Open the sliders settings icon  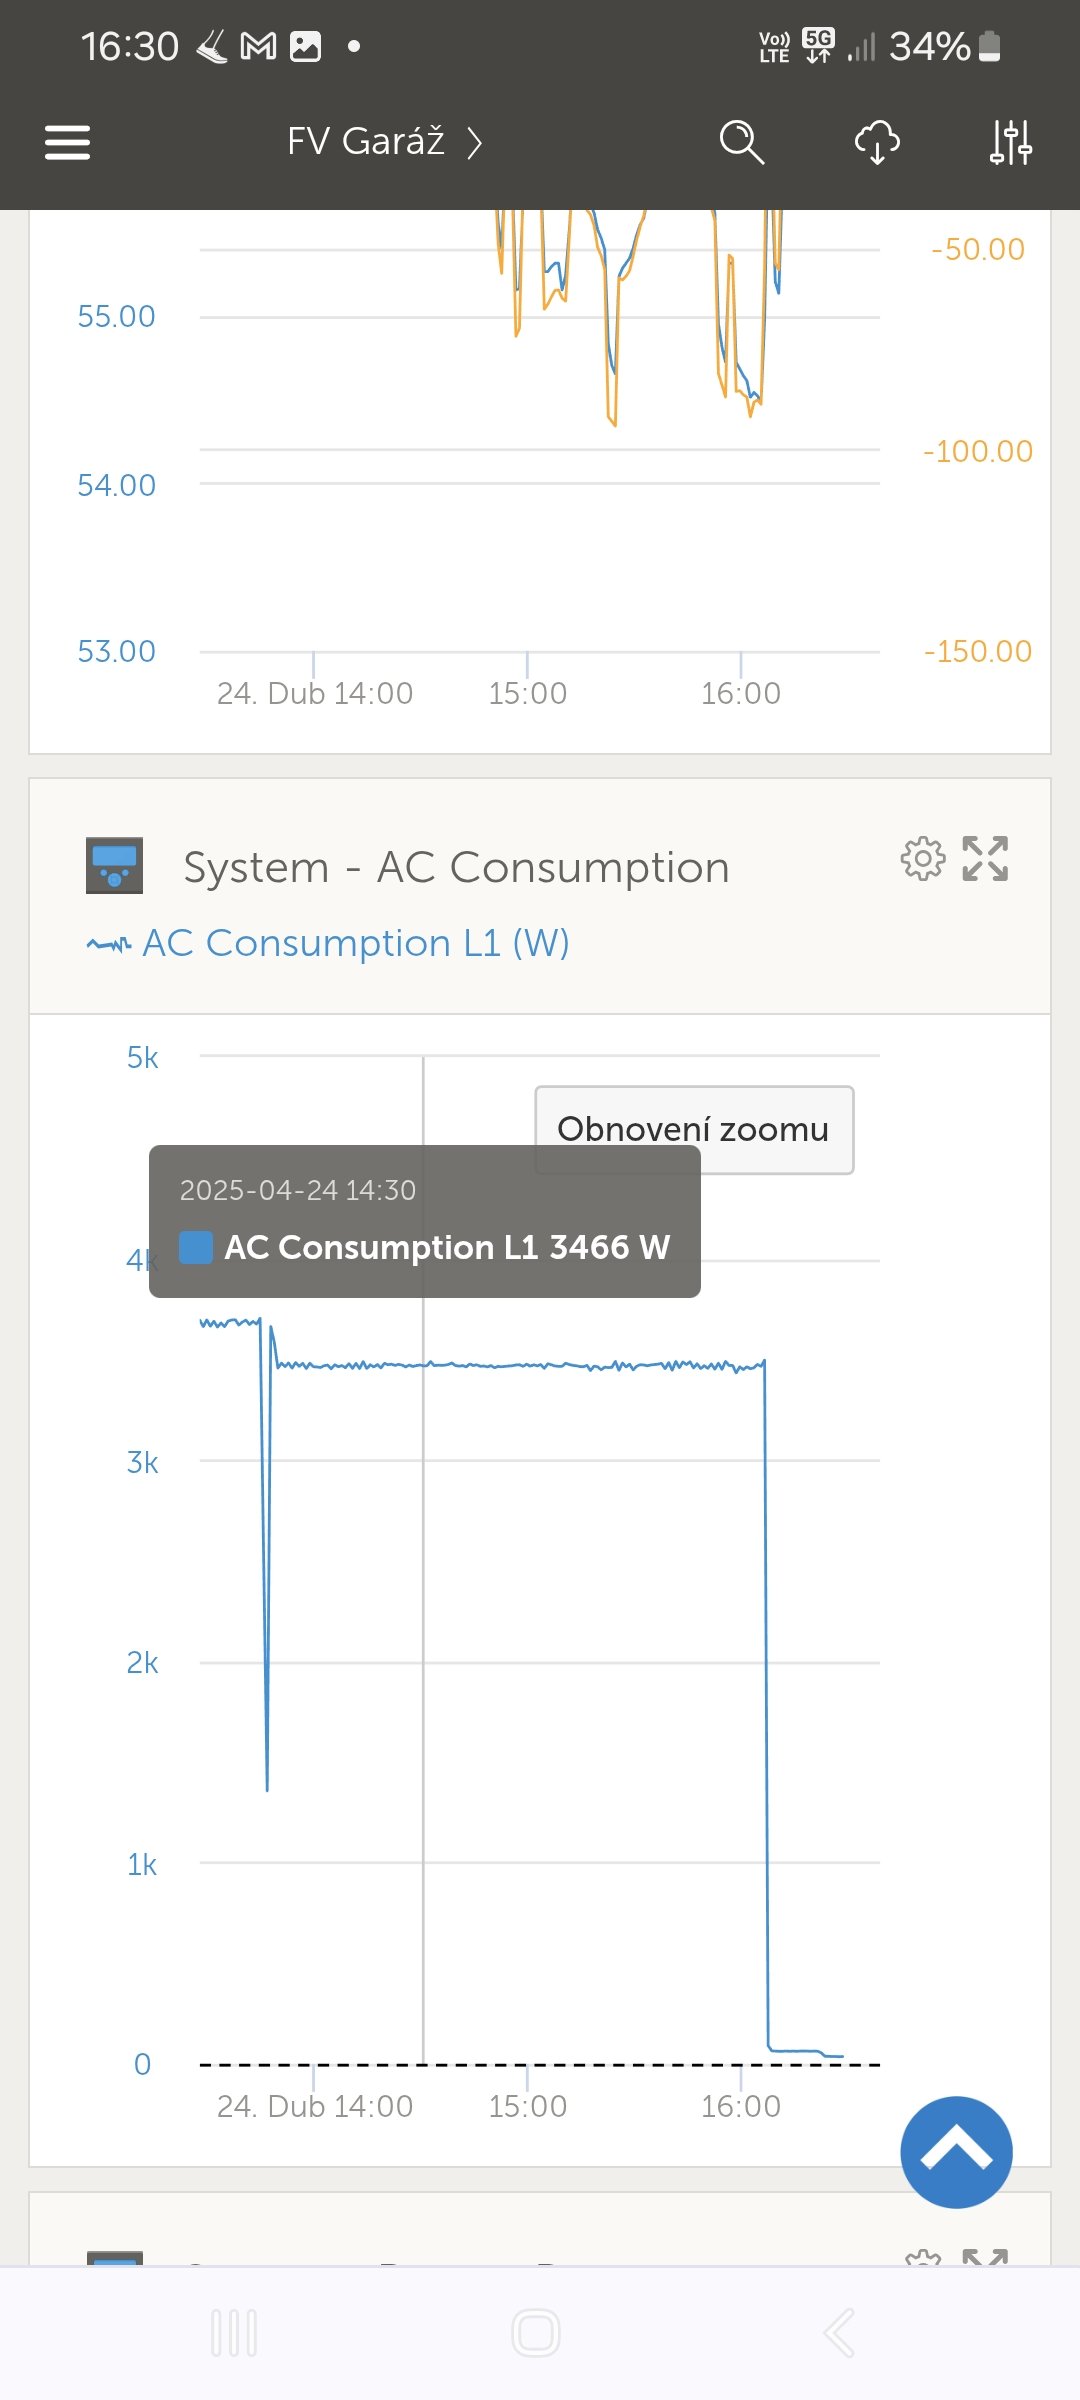click(1010, 142)
